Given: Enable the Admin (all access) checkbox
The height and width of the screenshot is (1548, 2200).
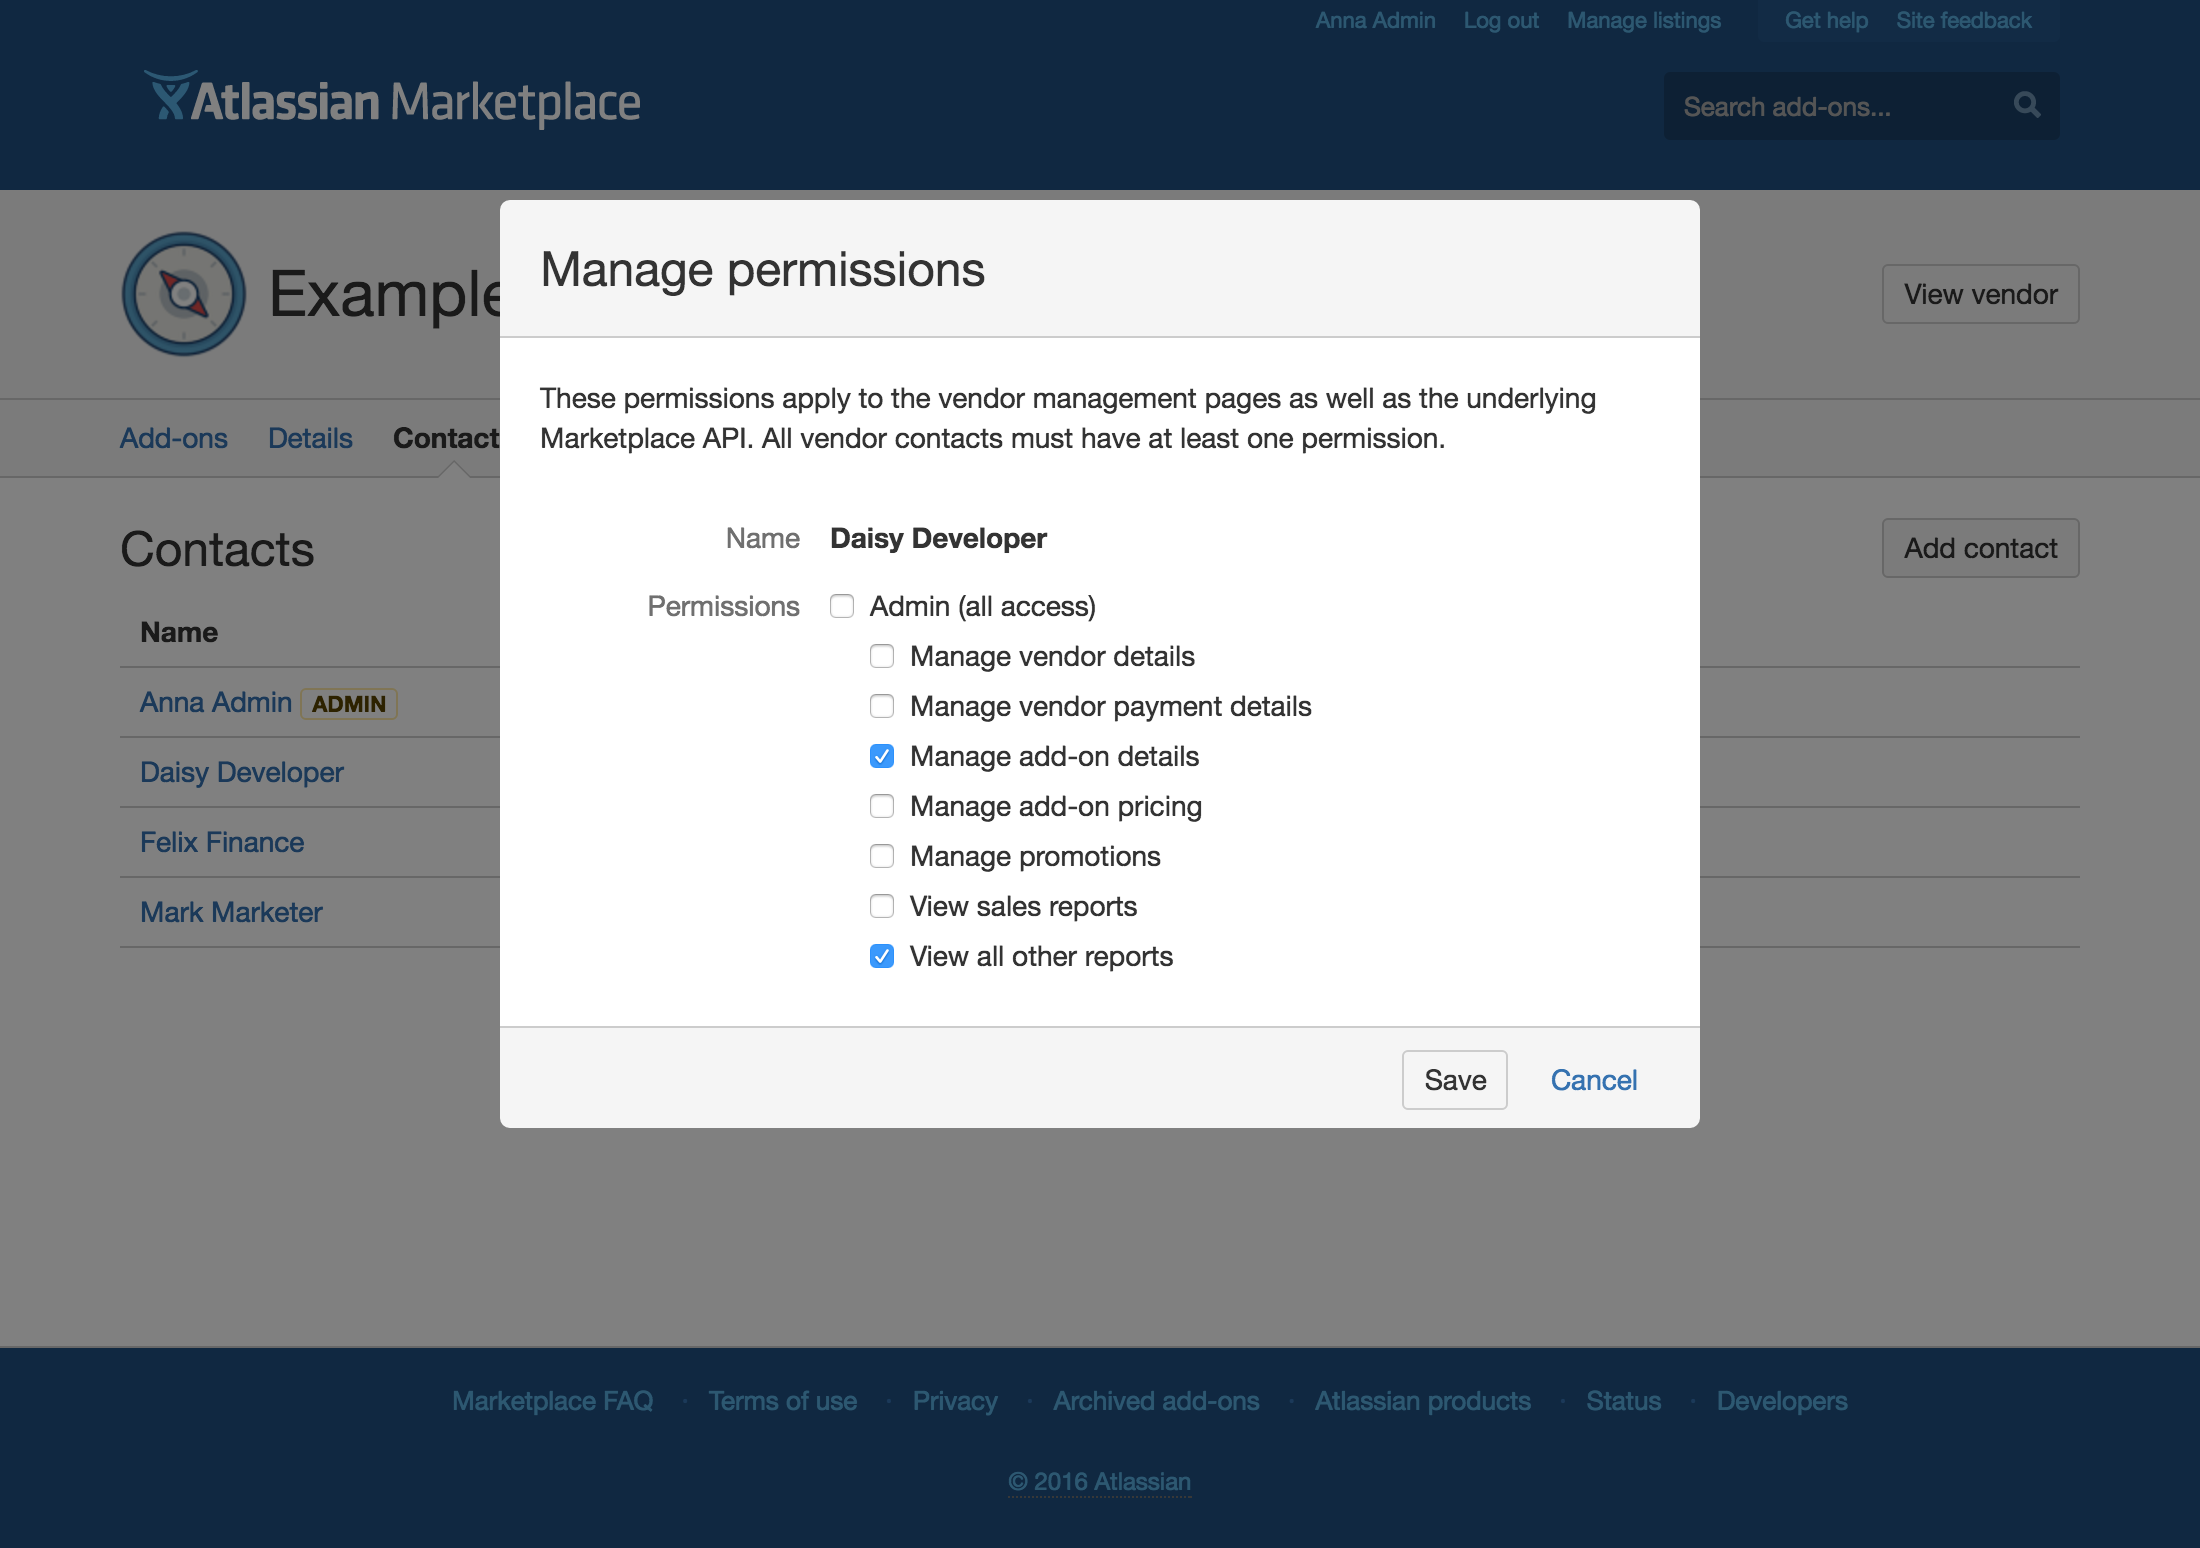Looking at the screenshot, I should point(842,606).
